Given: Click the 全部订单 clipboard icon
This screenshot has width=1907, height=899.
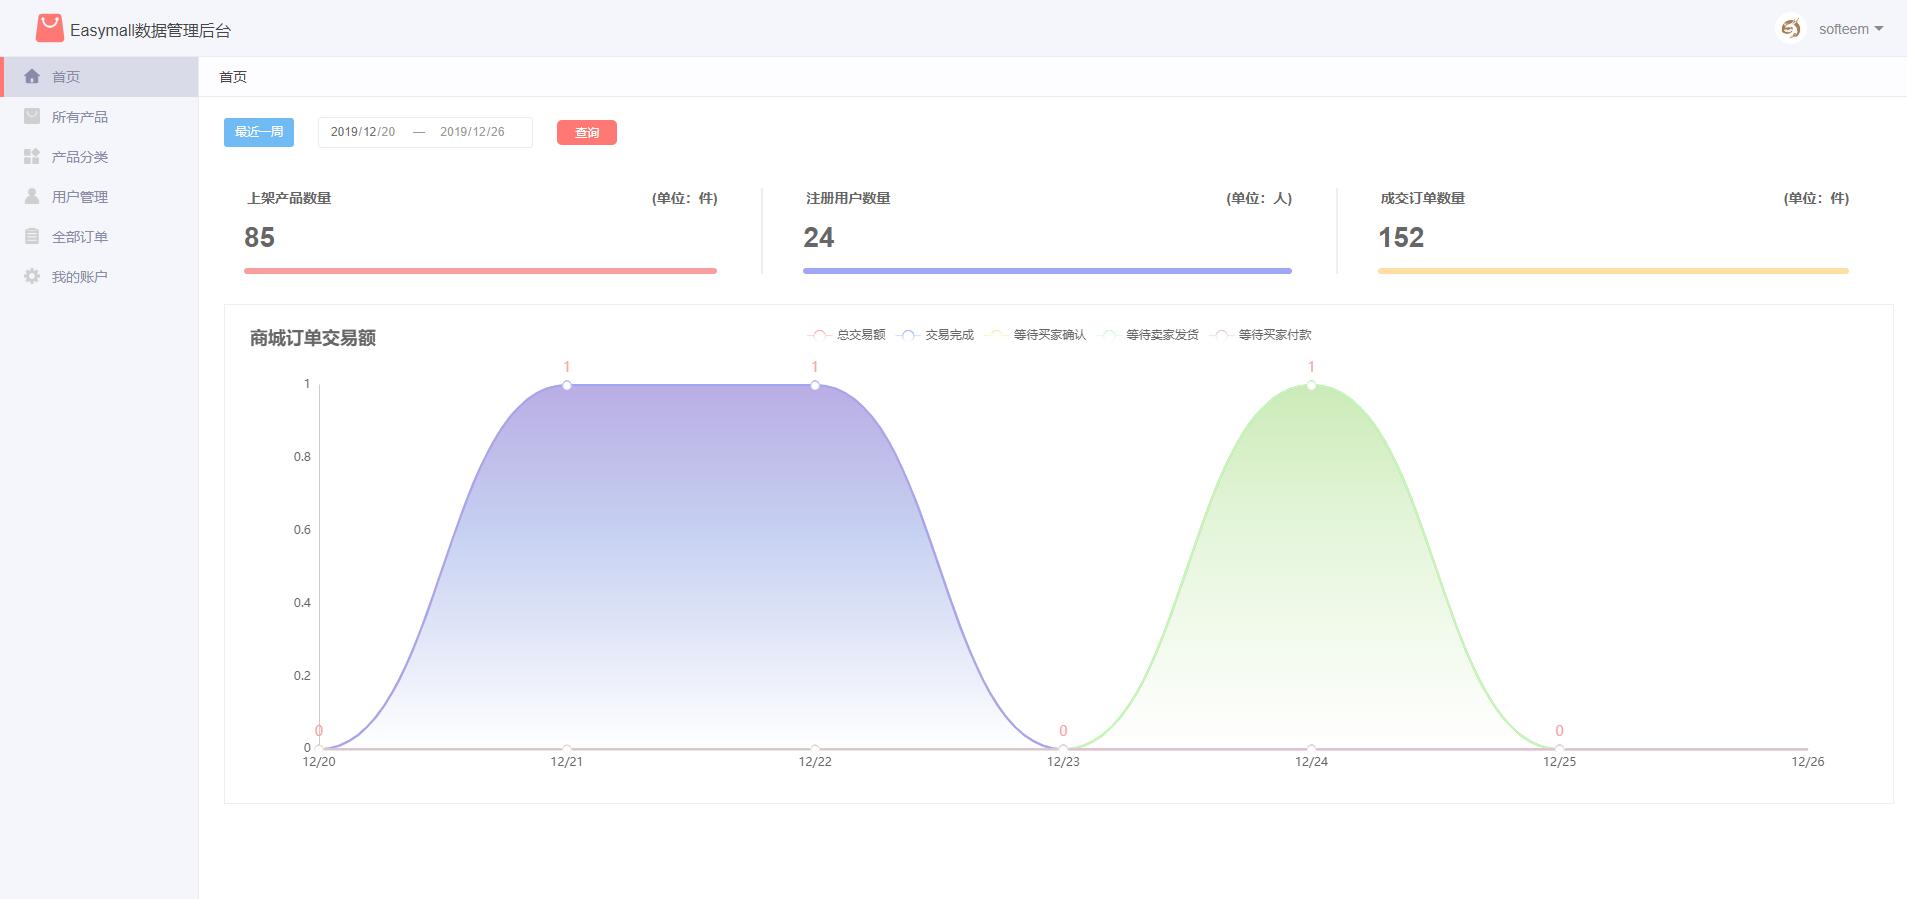Looking at the screenshot, I should (32, 236).
